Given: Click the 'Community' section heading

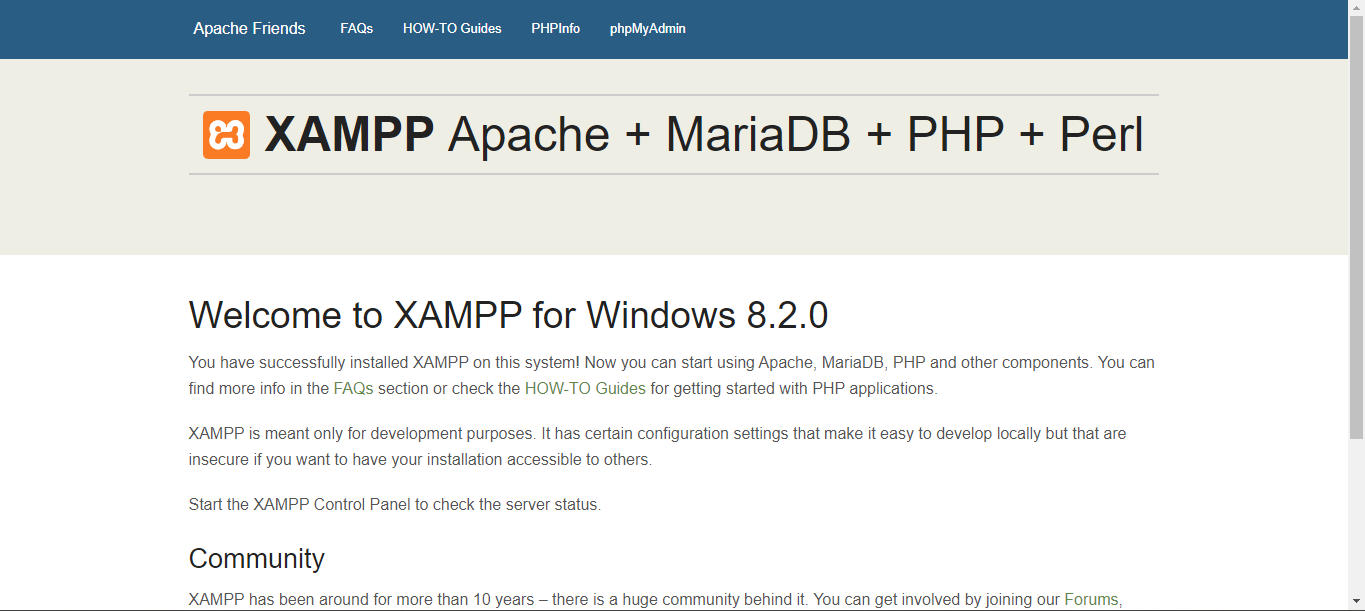Looking at the screenshot, I should [x=257, y=558].
